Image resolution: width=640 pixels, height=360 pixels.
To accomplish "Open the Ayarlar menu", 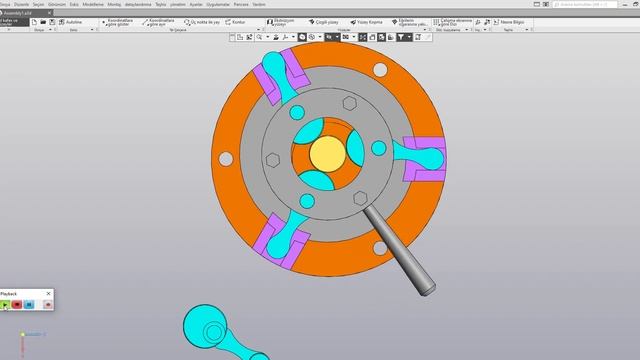I will pos(196,4).
